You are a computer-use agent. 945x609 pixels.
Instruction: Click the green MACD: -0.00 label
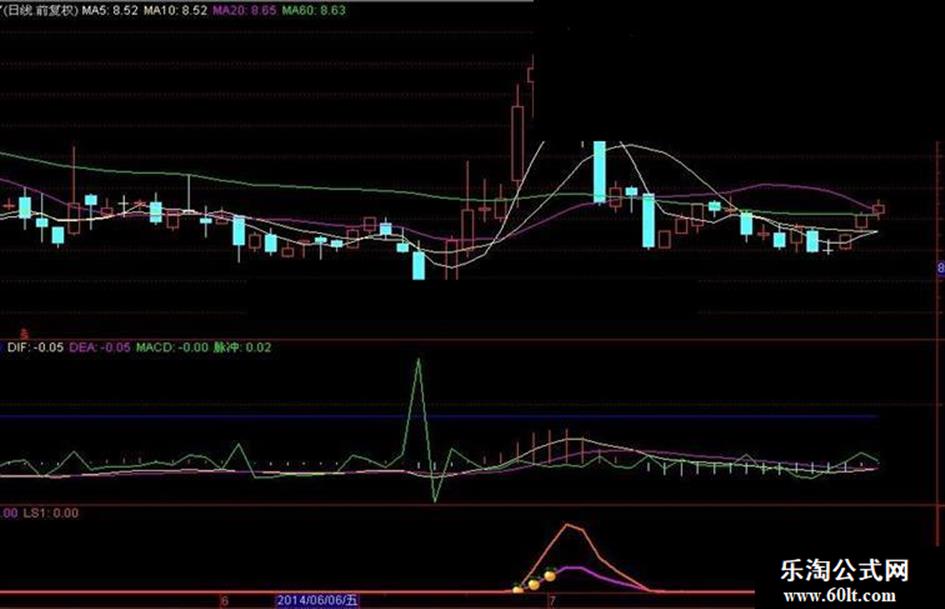point(172,347)
